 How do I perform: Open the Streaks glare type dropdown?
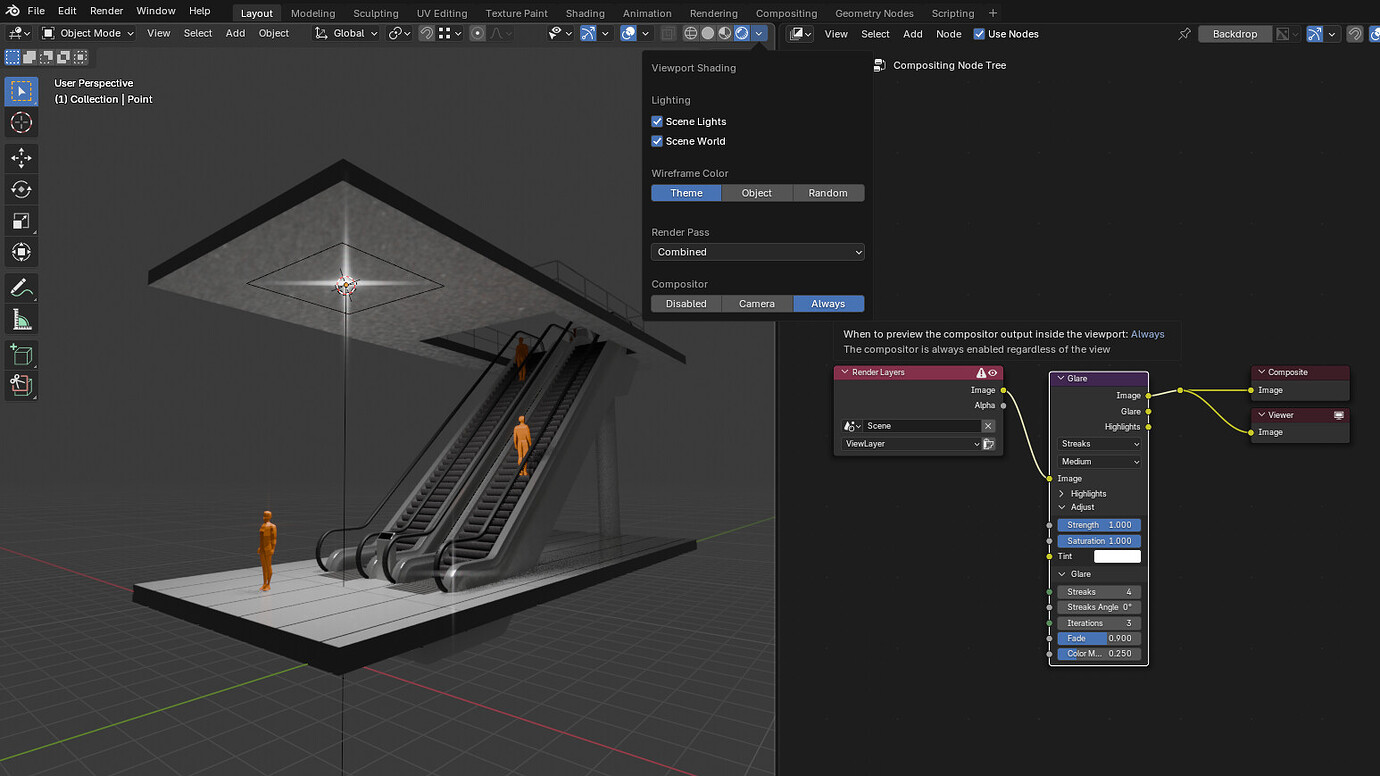[1099, 444]
